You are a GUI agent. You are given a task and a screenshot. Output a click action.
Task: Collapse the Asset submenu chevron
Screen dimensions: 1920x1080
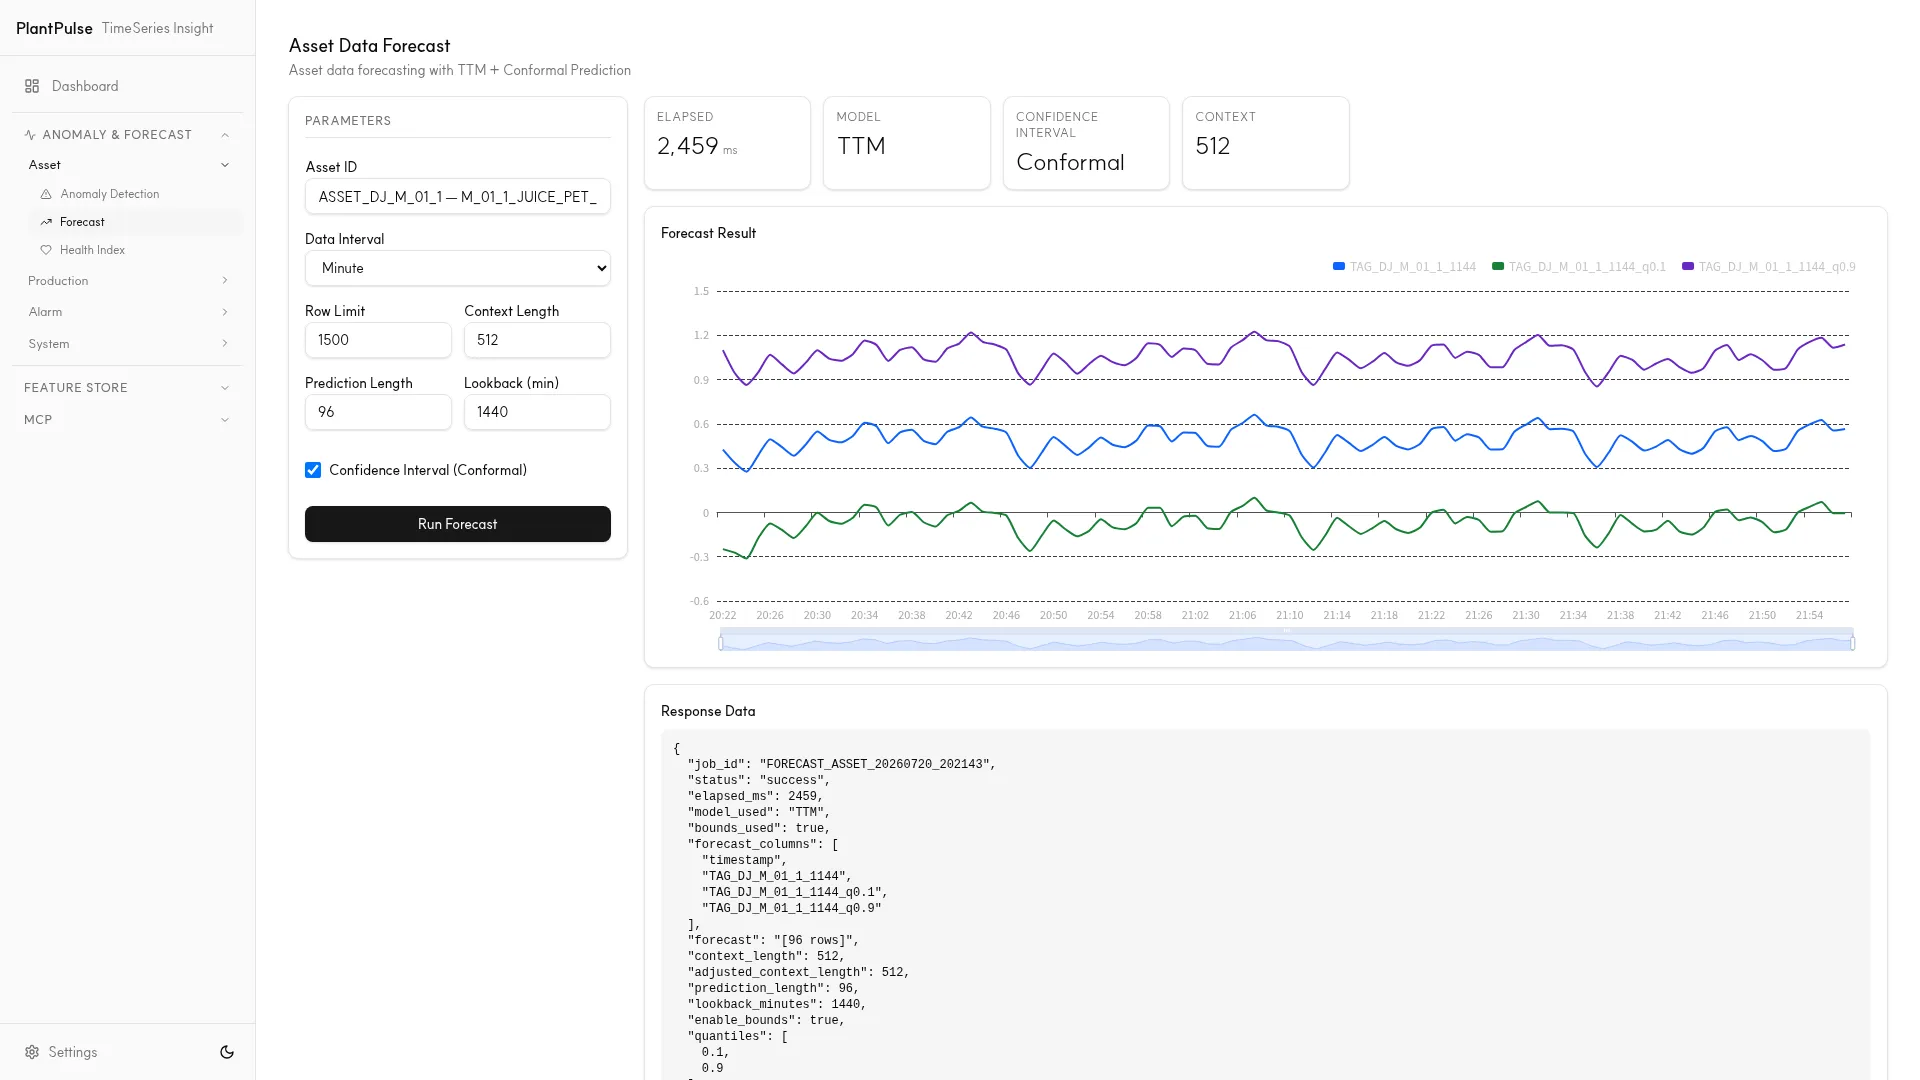pos(225,165)
